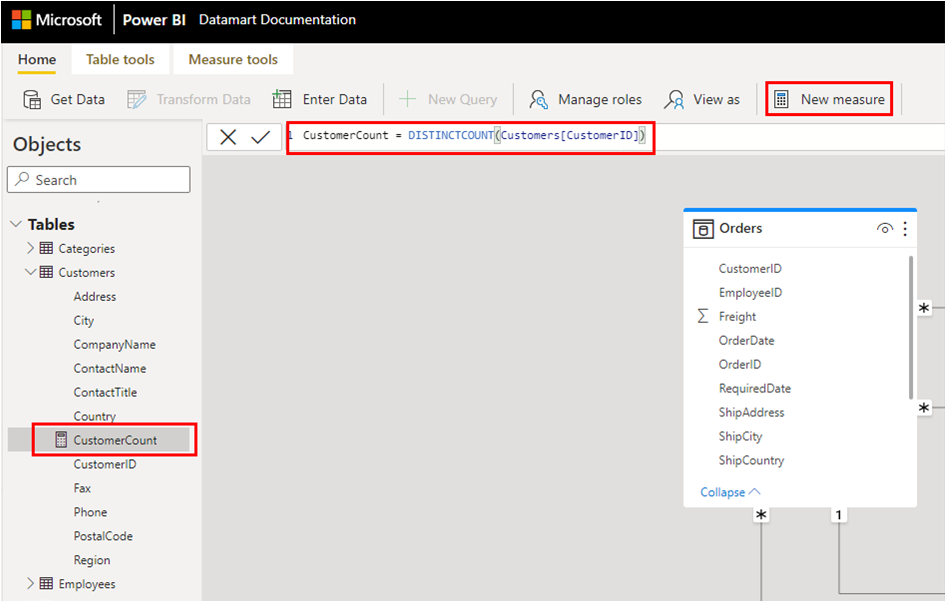Click the Manage roles button label
The width and height of the screenshot is (946, 602).
pos(600,100)
